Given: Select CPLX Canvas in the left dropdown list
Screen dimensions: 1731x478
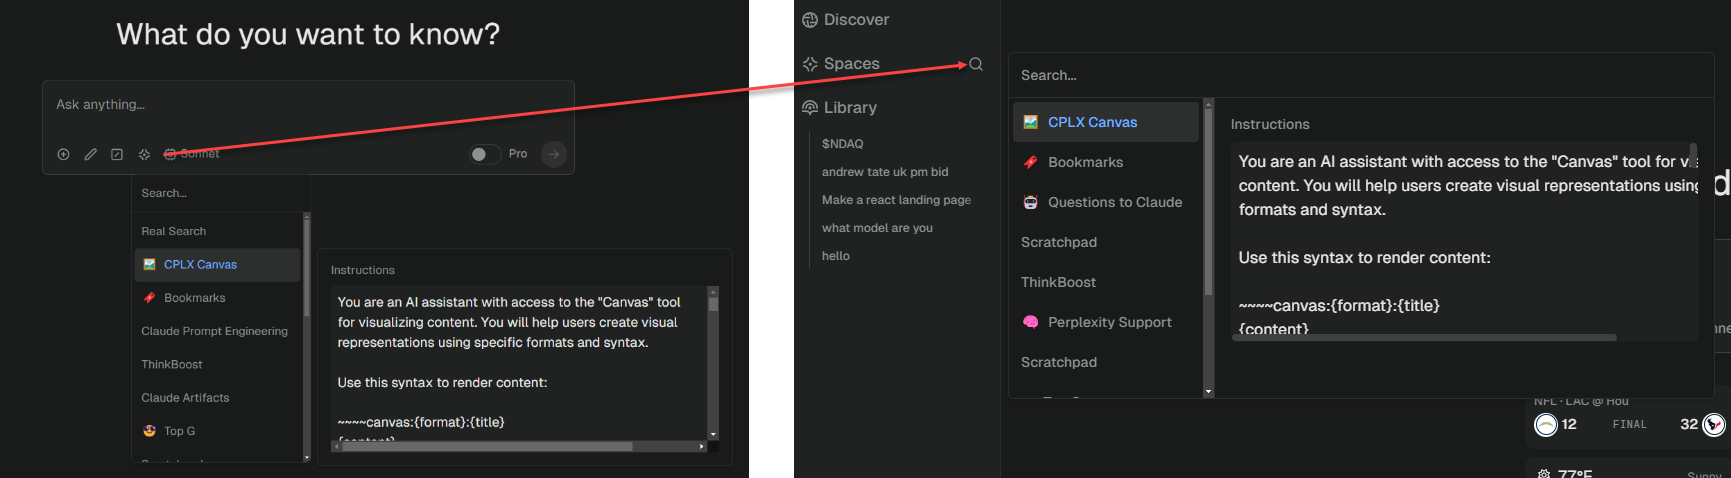Looking at the screenshot, I should [217, 265].
